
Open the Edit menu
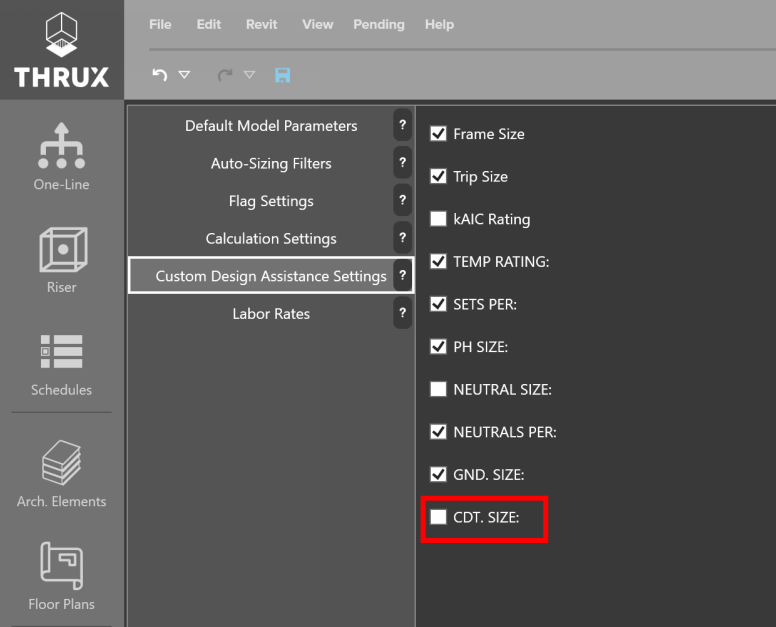click(x=209, y=24)
